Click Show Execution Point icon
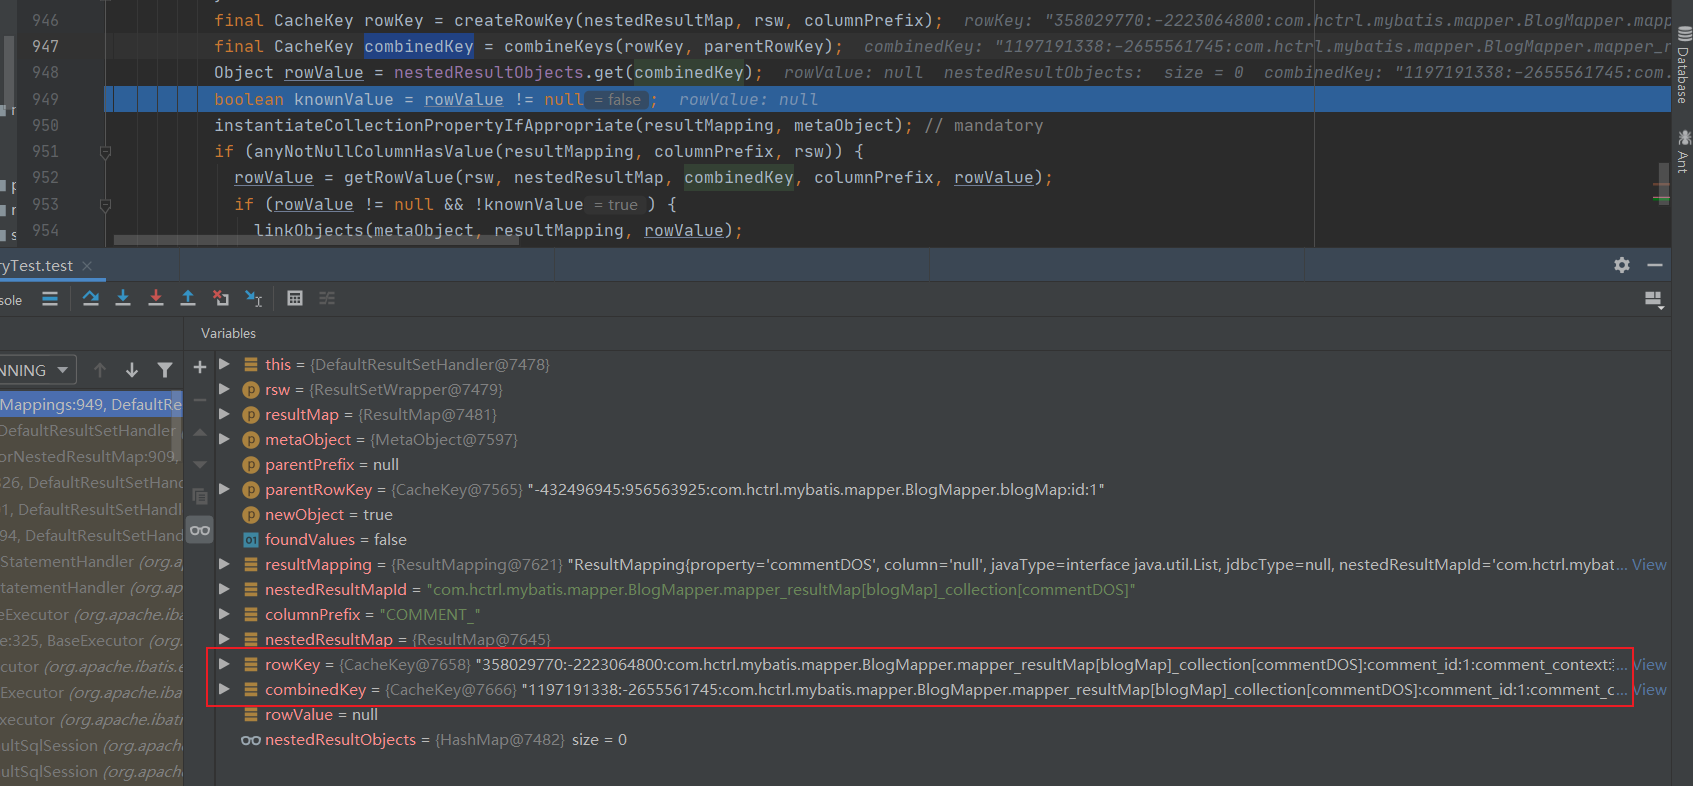The image size is (1693, 786). 50,298
